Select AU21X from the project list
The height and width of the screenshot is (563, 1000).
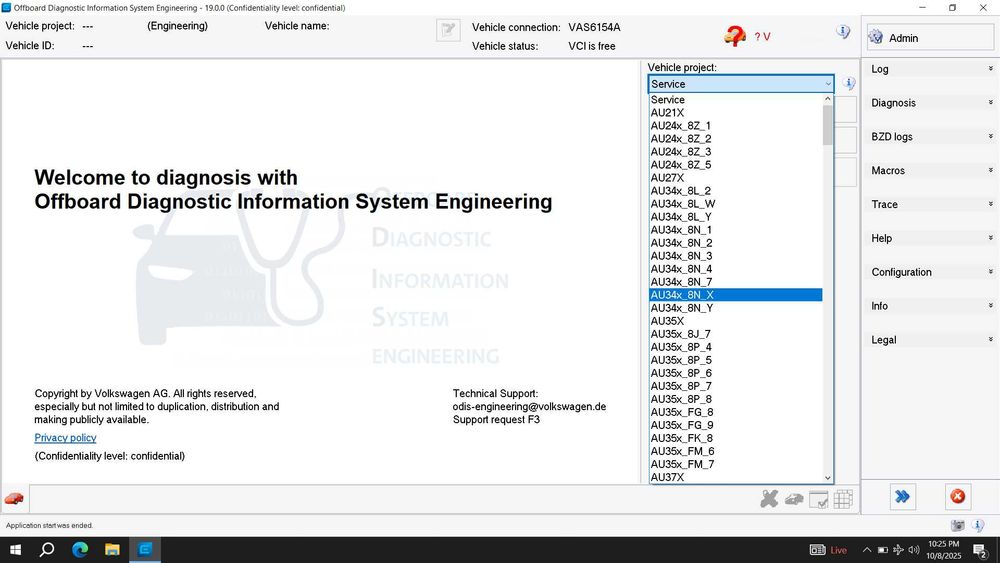coord(735,113)
